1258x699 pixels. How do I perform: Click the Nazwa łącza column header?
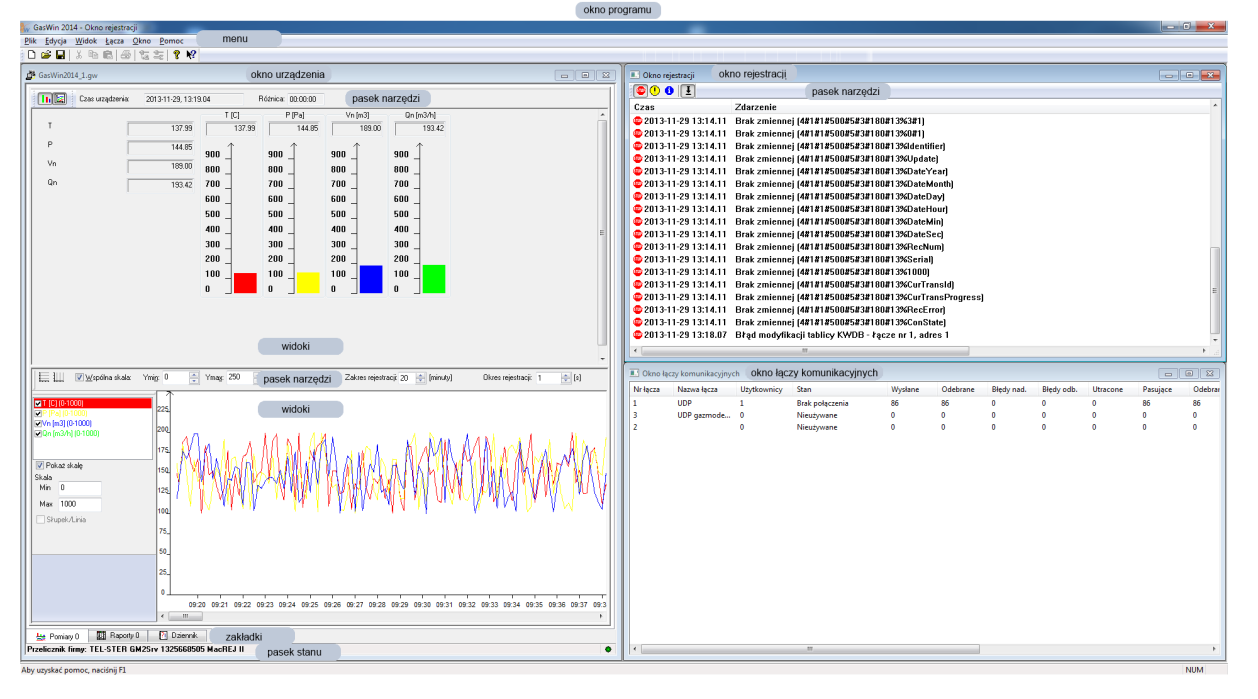(704, 388)
